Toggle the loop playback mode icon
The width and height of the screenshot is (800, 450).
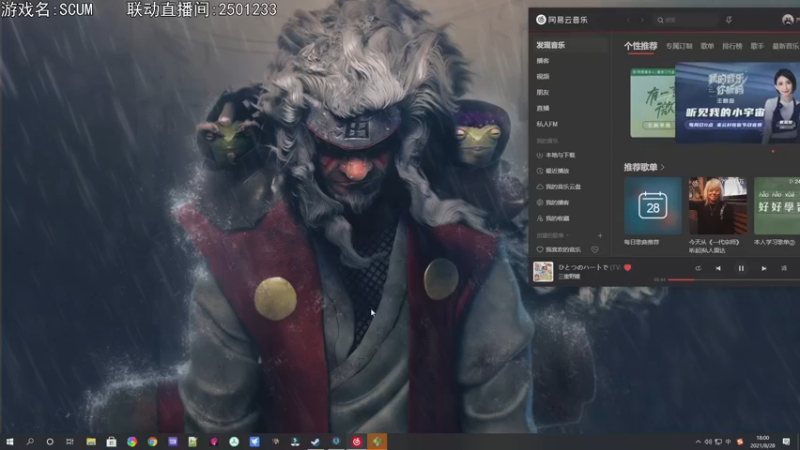tap(698, 268)
